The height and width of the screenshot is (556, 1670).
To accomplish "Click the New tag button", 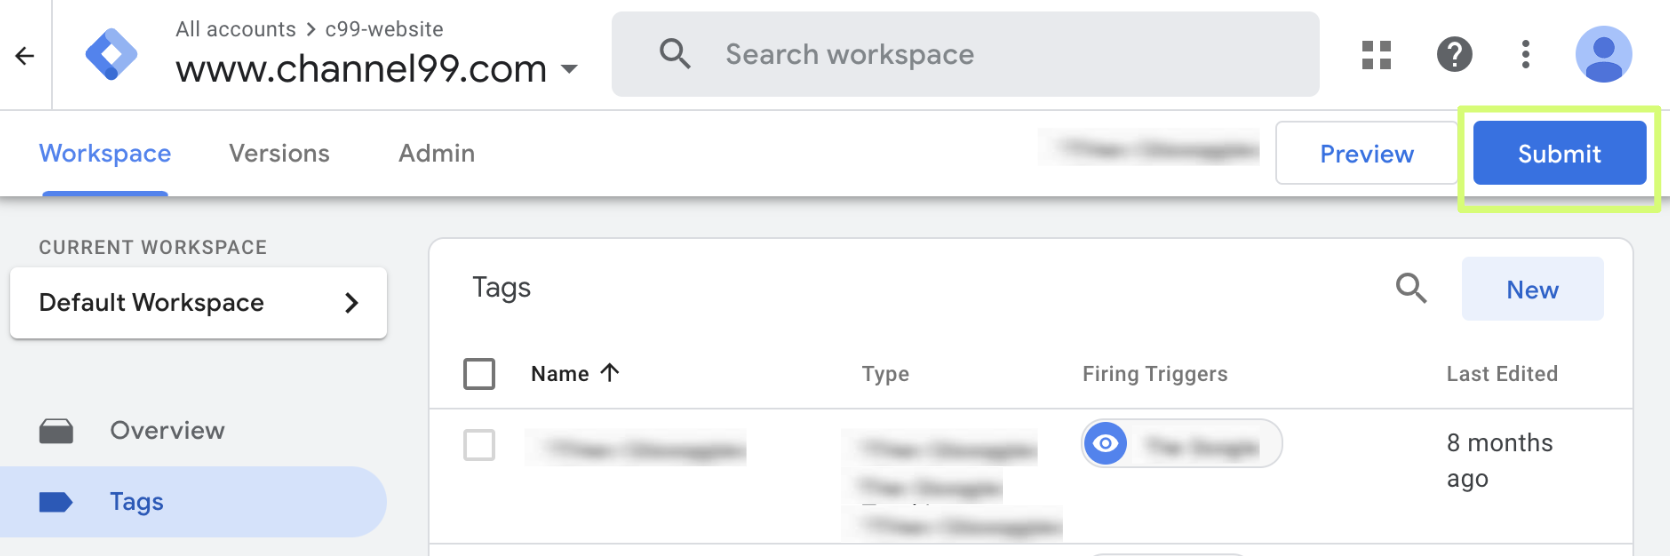I will tap(1532, 289).
